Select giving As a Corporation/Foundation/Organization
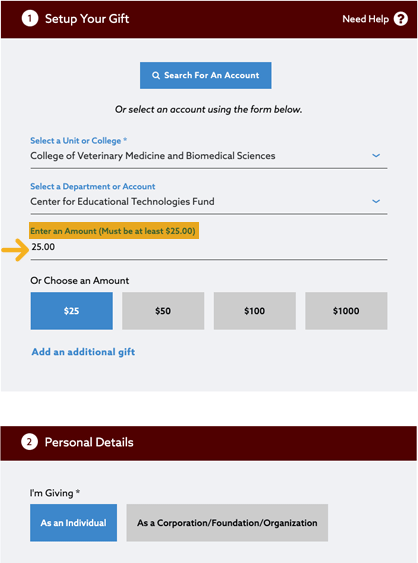 (227, 522)
